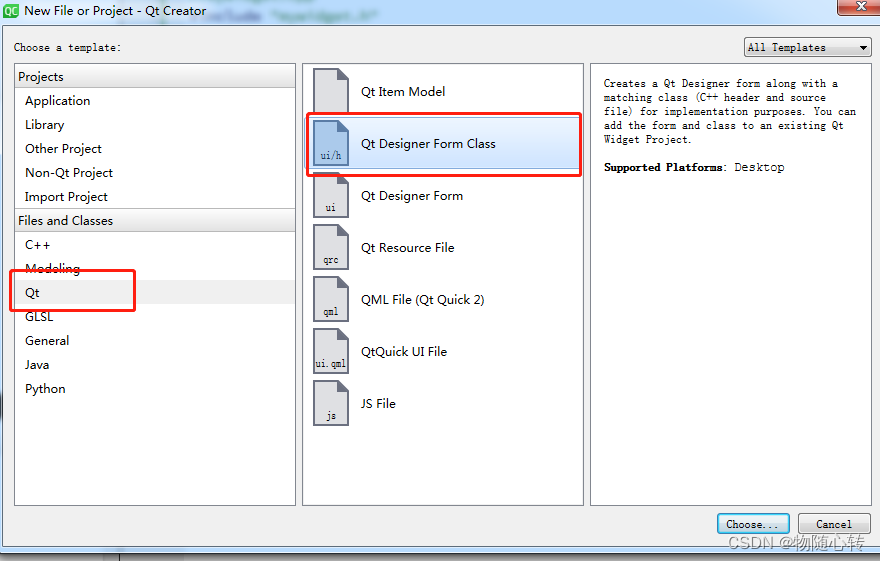Select Python files category
This screenshot has width=880, height=561.
click(x=154, y=389)
